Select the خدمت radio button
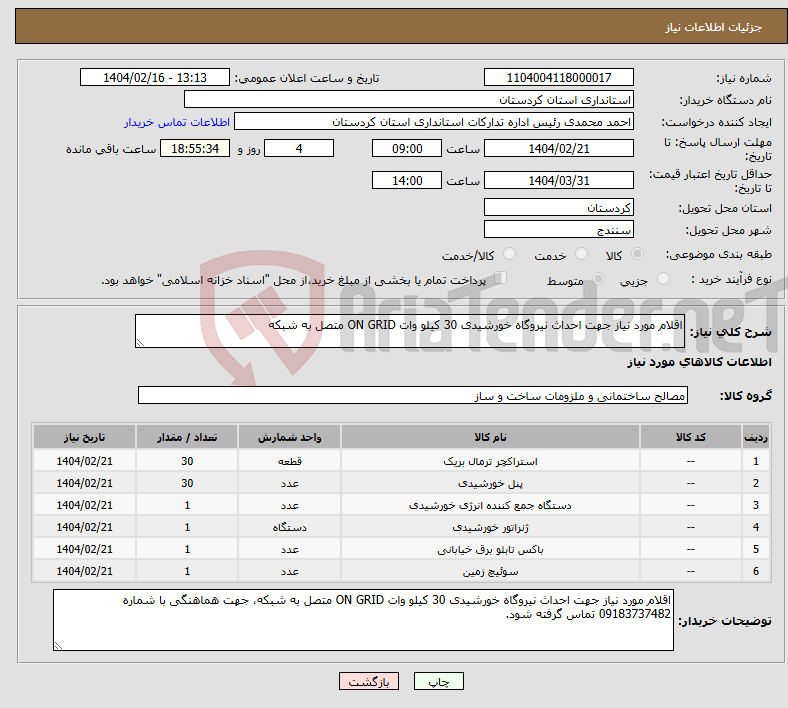The width and height of the screenshot is (788, 708). pyautogui.click(x=581, y=254)
